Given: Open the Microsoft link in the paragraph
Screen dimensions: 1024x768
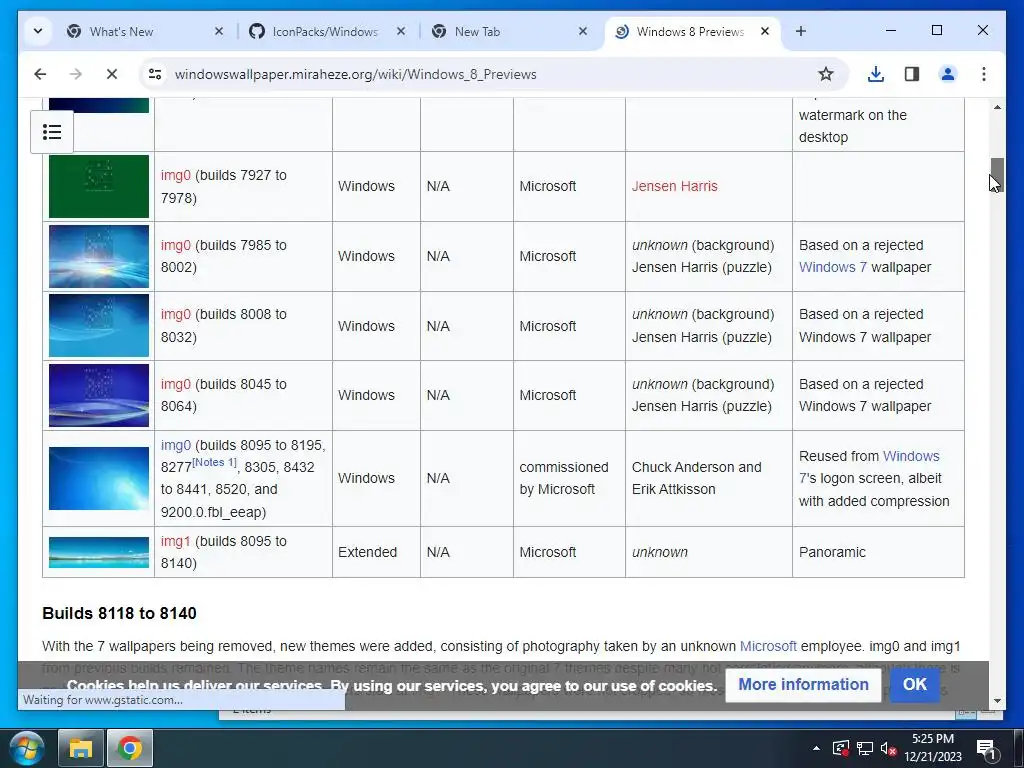Looking at the screenshot, I should click(x=768, y=646).
